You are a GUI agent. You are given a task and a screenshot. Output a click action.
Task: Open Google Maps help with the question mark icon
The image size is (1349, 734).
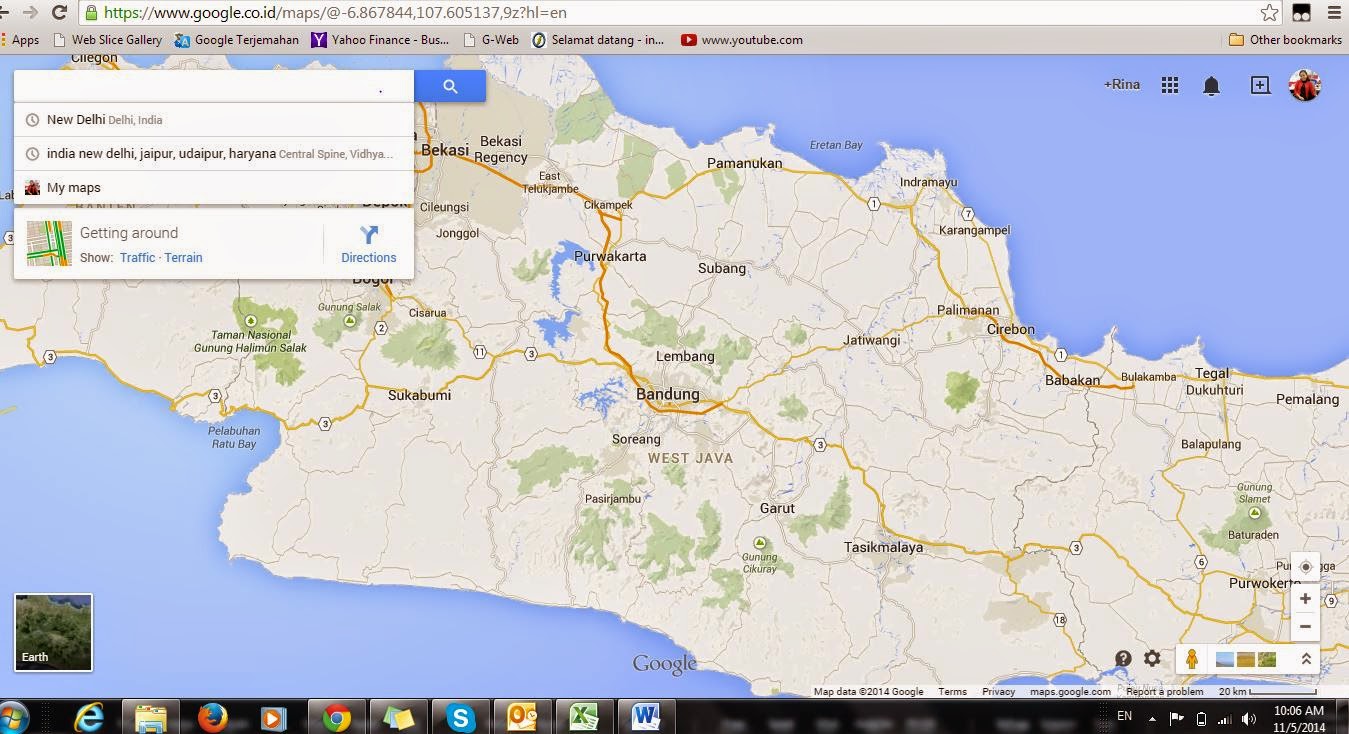tap(1122, 659)
